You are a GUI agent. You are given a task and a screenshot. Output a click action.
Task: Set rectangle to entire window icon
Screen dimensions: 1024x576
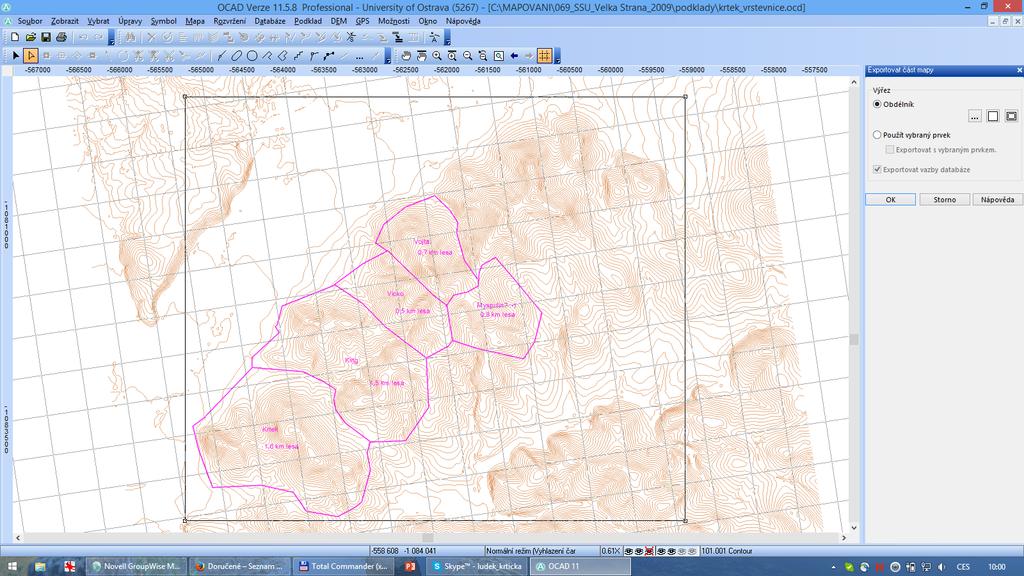click(1011, 116)
